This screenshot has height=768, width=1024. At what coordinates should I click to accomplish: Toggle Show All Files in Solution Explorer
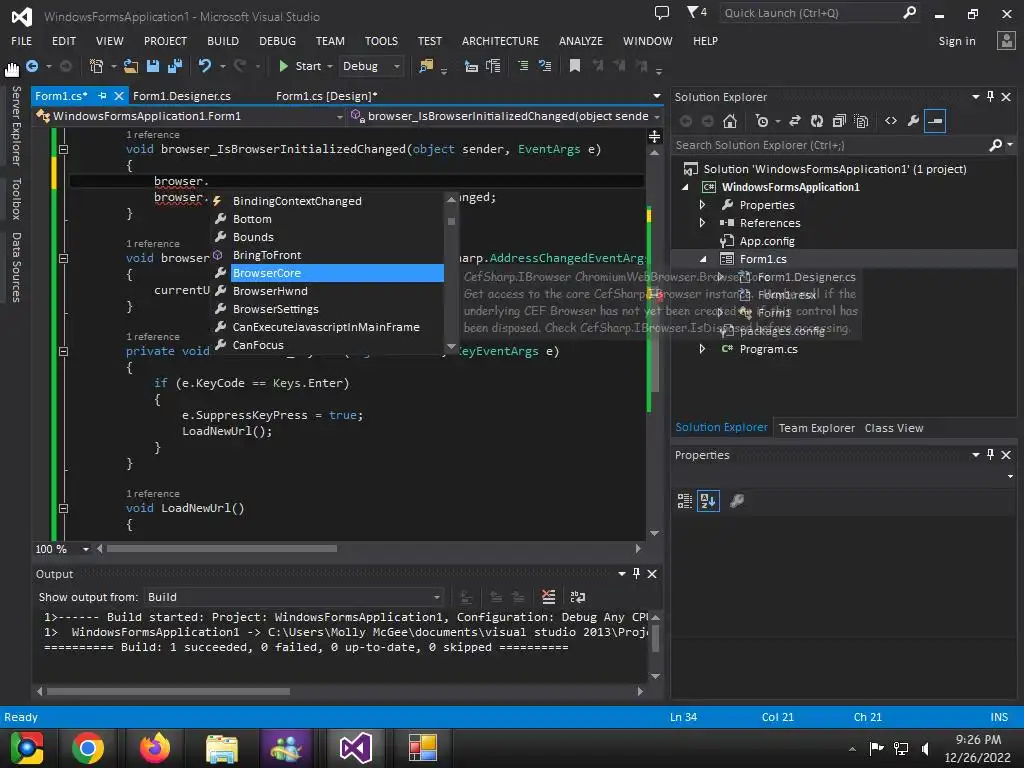861,121
